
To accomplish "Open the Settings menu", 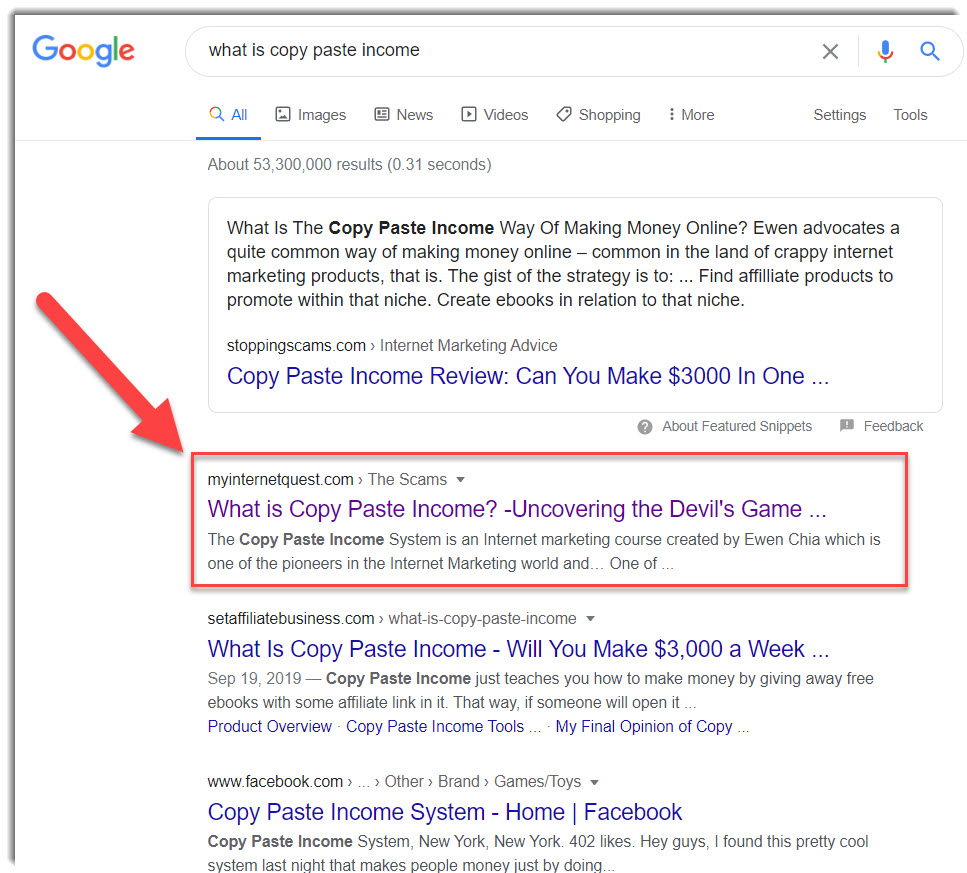I will (x=839, y=115).
